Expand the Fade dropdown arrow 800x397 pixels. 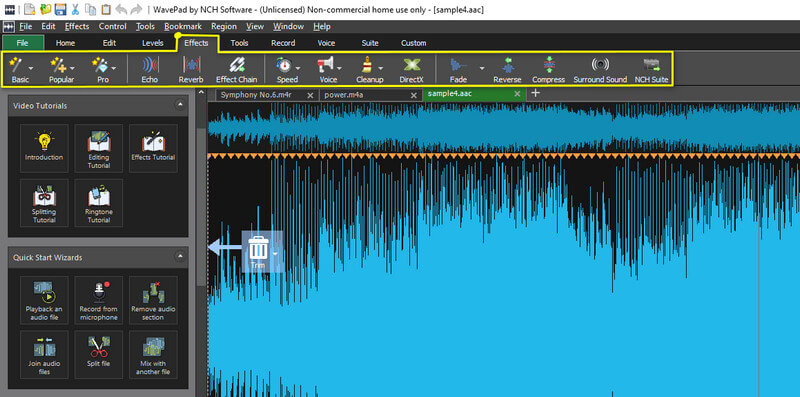point(482,68)
